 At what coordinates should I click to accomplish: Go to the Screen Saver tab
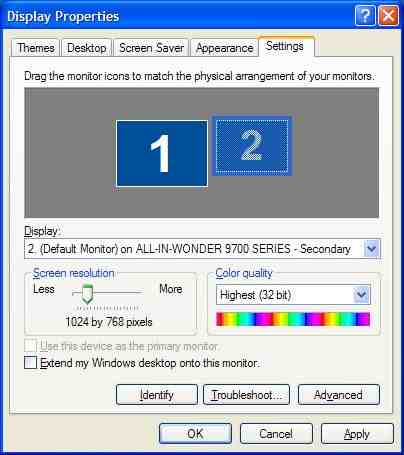(x=151, y=48)
